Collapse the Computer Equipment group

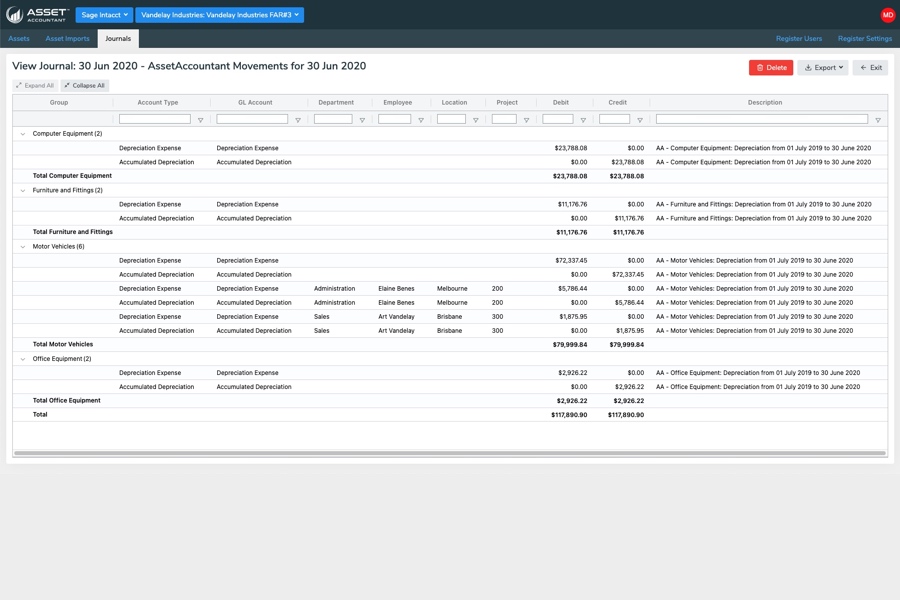coord(23,134)
